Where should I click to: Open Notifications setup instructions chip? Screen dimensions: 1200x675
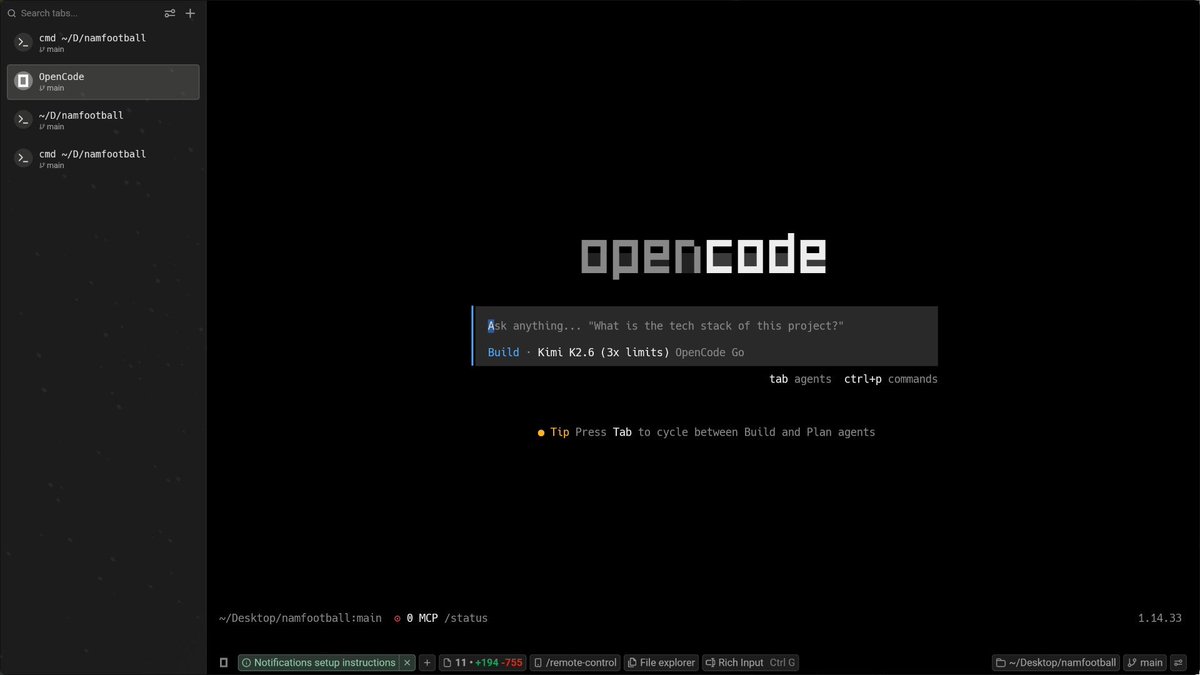[x=318, y=662]
